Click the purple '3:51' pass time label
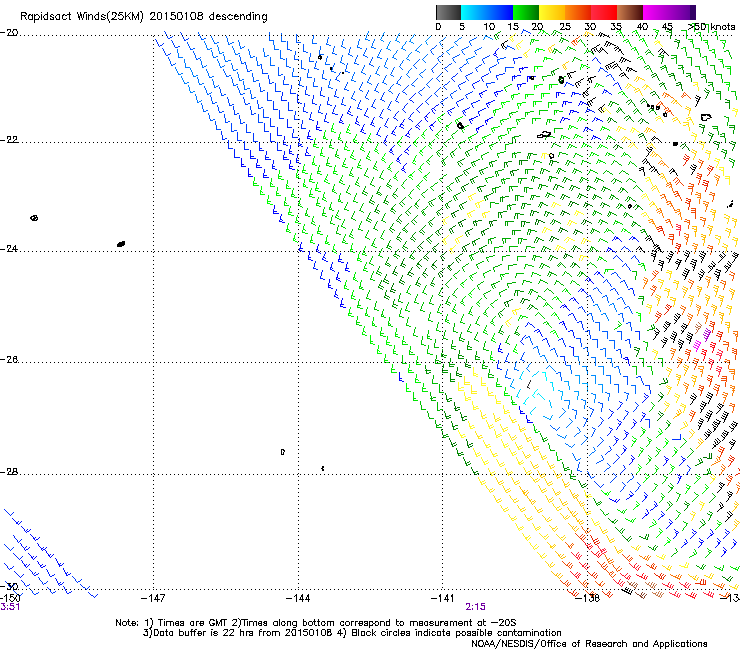The height and width of the screenshot is (650, 740). pyautogui.click(x=10, y=607)
